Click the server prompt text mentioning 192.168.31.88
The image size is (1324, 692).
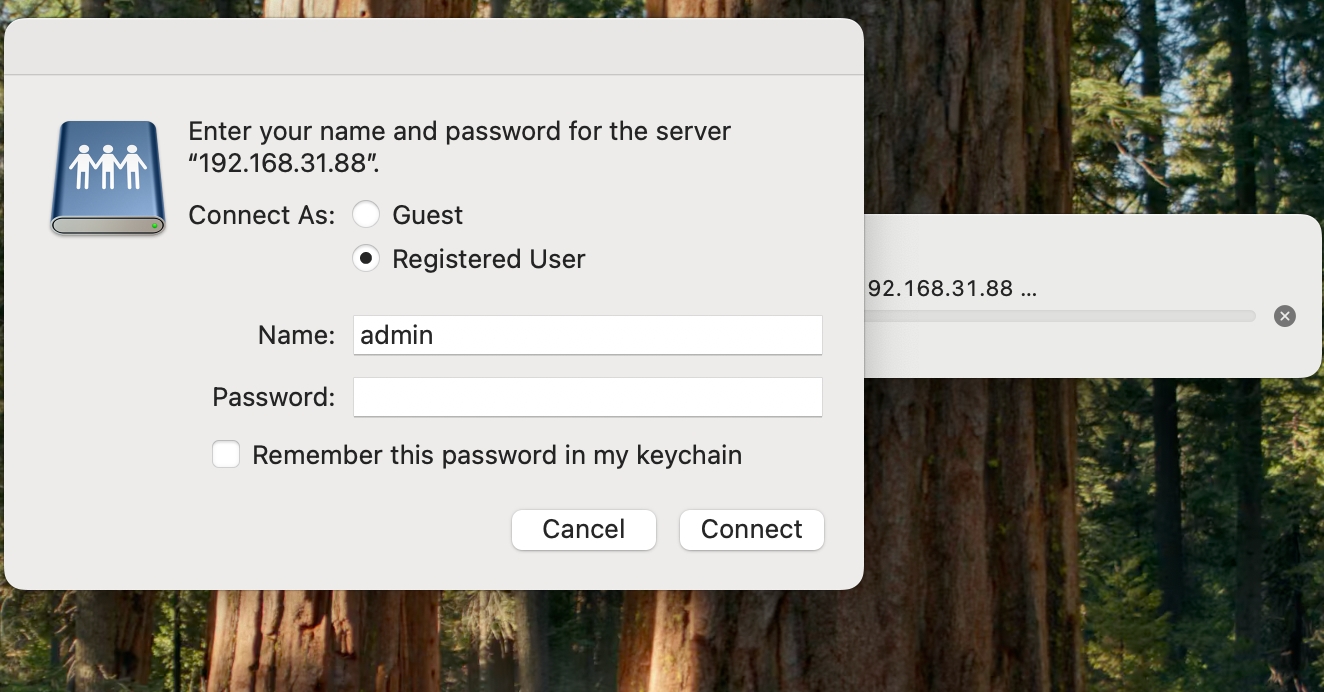pos(460,147)
